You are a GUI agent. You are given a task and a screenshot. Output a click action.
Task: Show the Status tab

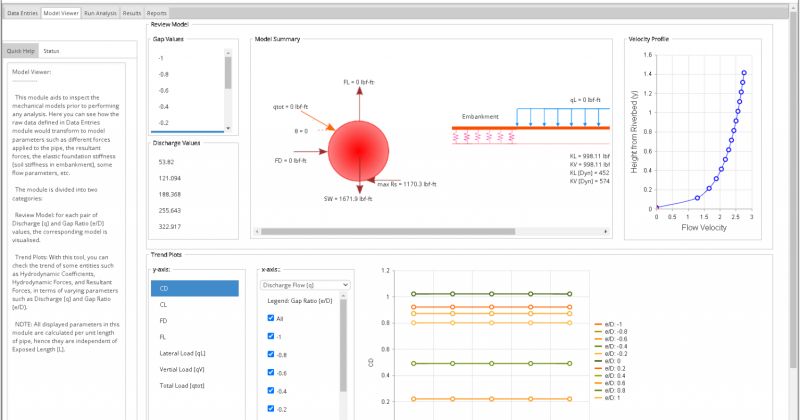click(x=51, y=51)
